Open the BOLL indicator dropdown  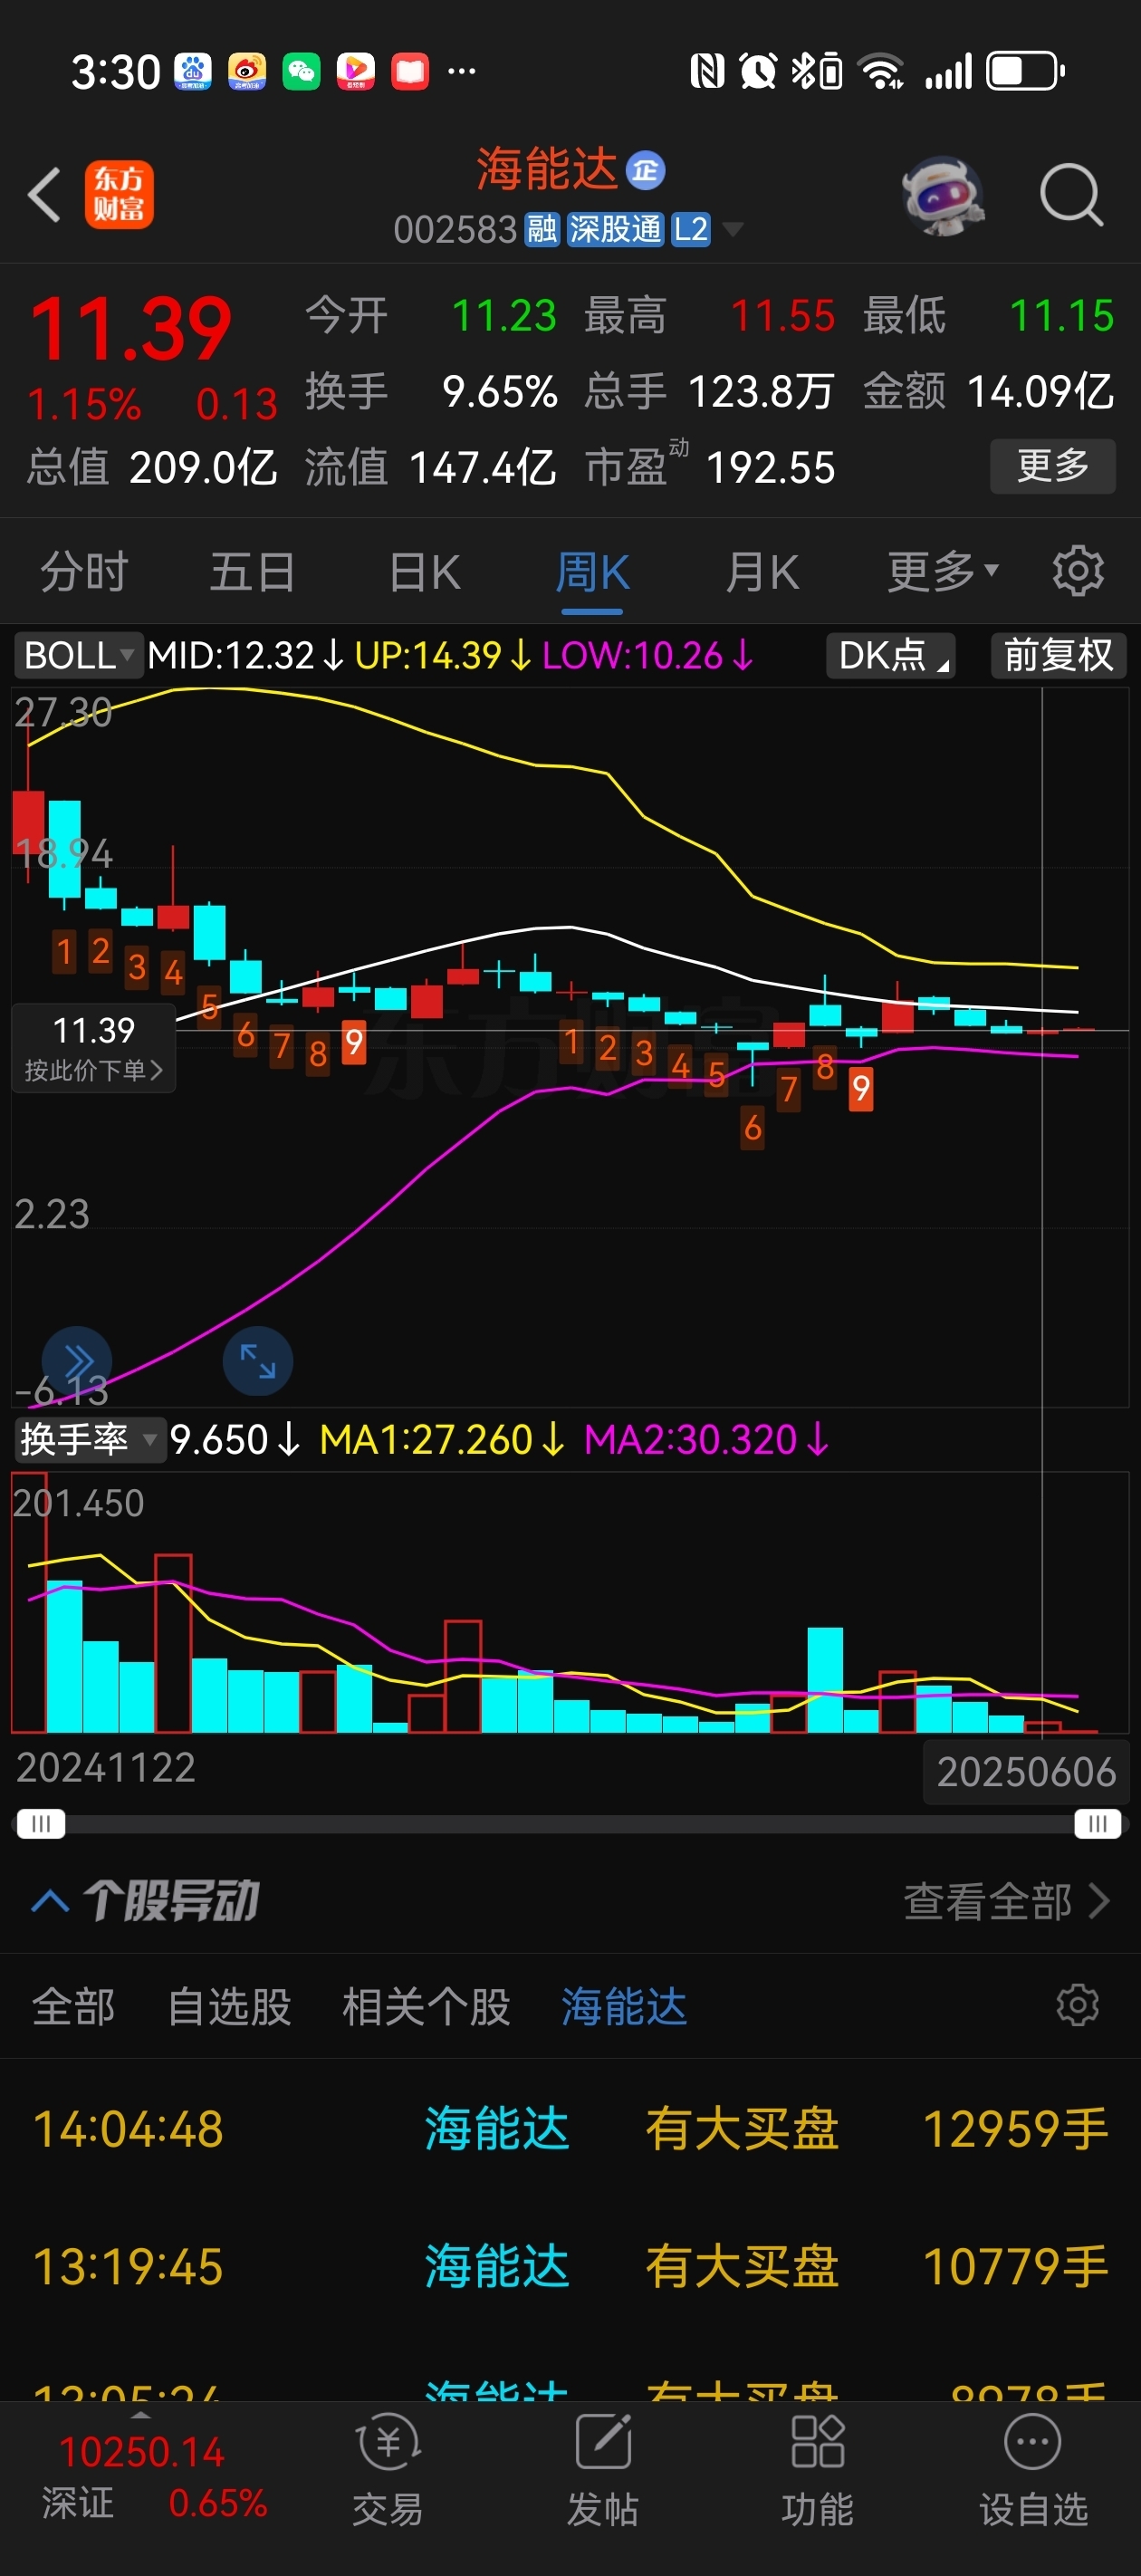pyautogui.click(x=78, y=656)
